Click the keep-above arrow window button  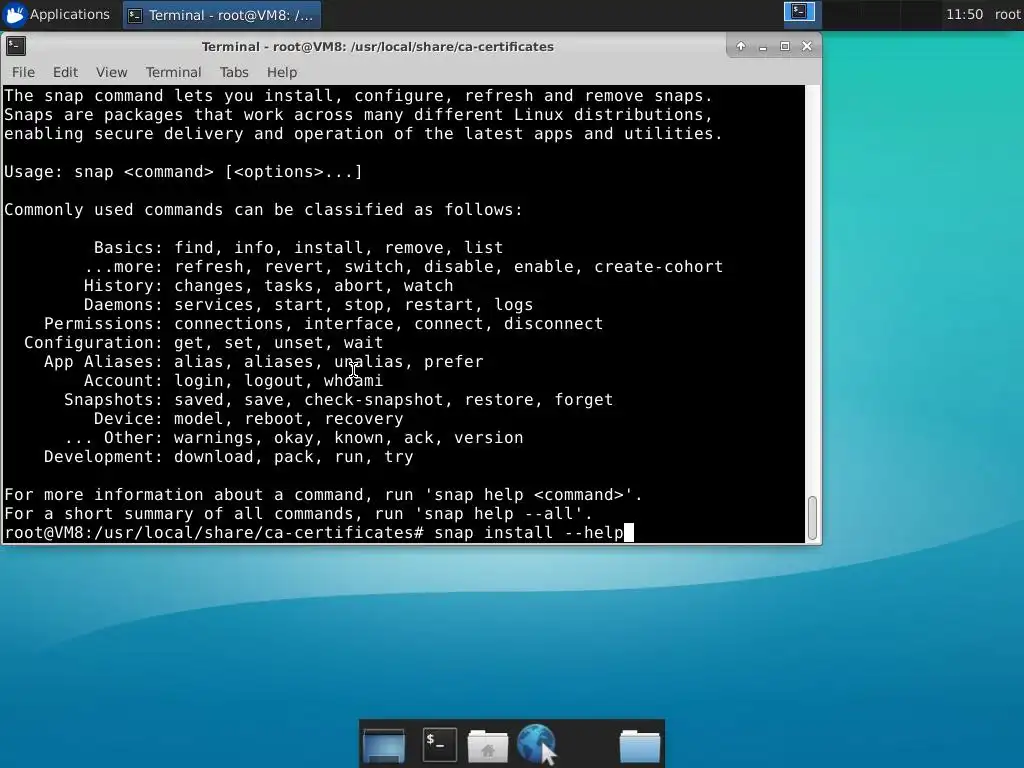(741, 46)
